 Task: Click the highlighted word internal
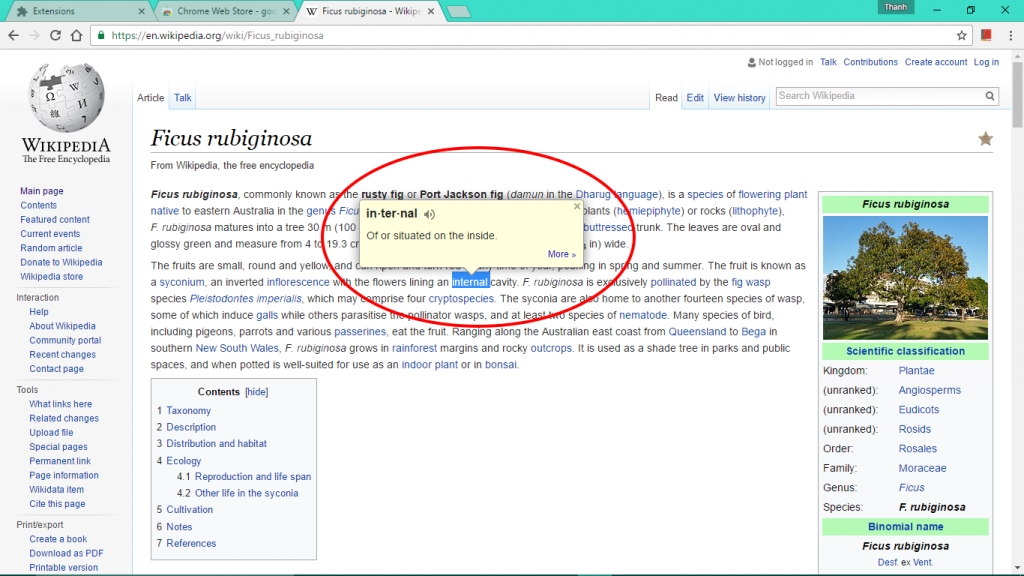click(x=470, y=282)
